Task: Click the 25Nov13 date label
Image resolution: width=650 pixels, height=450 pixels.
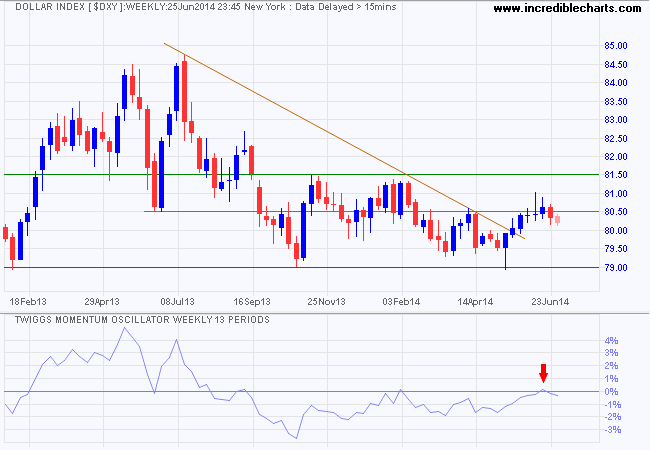Action: point(326,302)
